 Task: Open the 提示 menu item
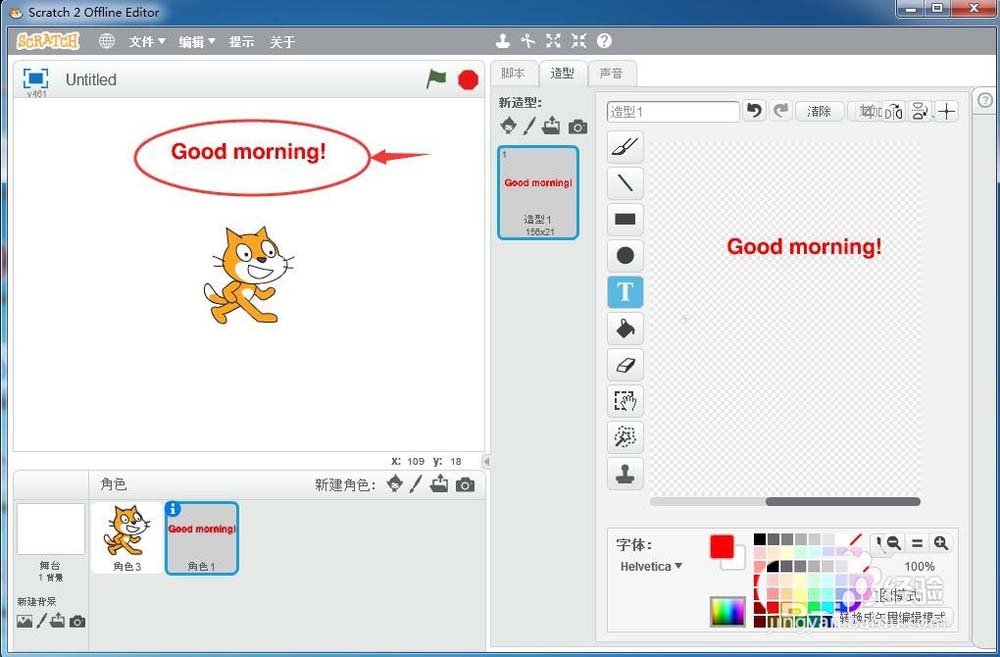point(242,41)
